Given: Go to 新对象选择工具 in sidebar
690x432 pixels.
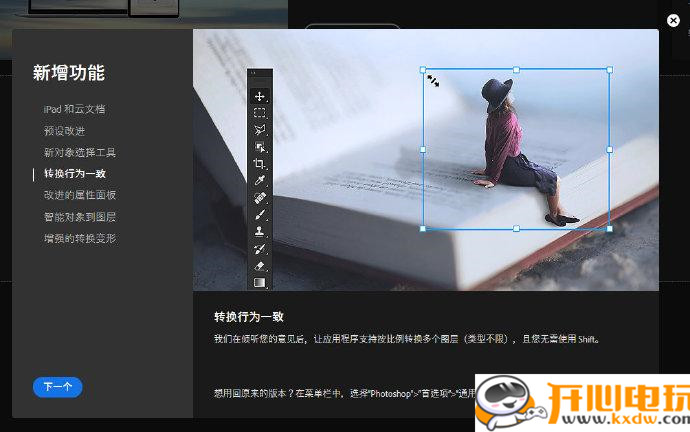Looking at the screenshot, I should pyautogui.click(x=80, y=153).
